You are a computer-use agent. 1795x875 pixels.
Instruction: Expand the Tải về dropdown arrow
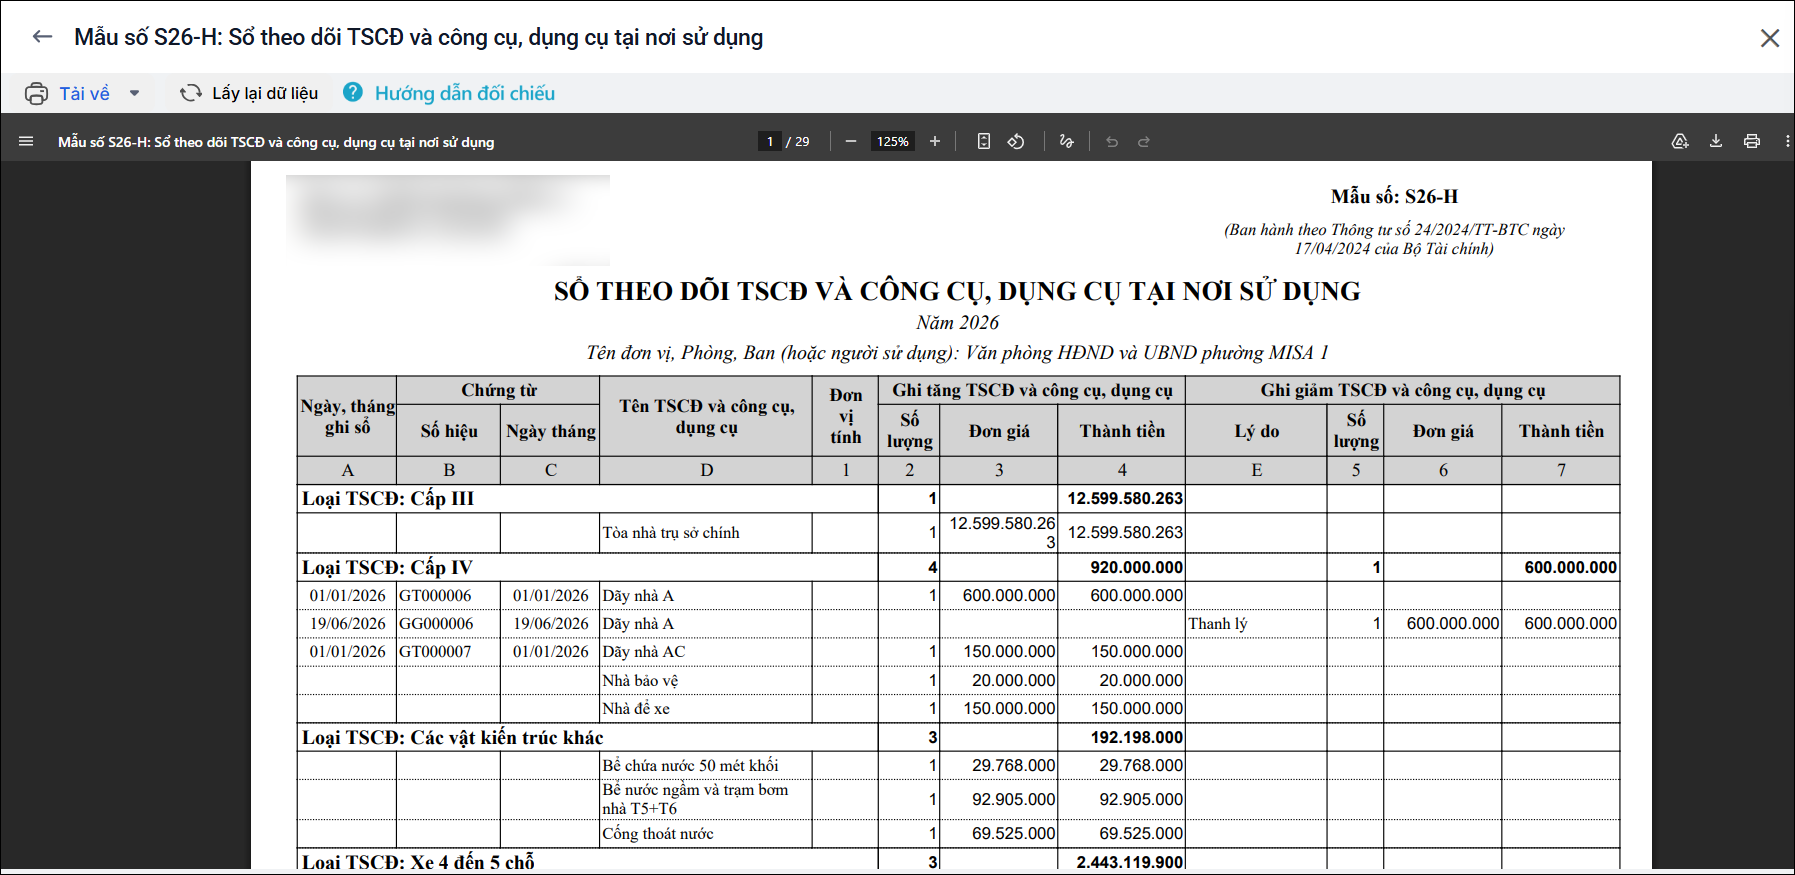(134, 94)
